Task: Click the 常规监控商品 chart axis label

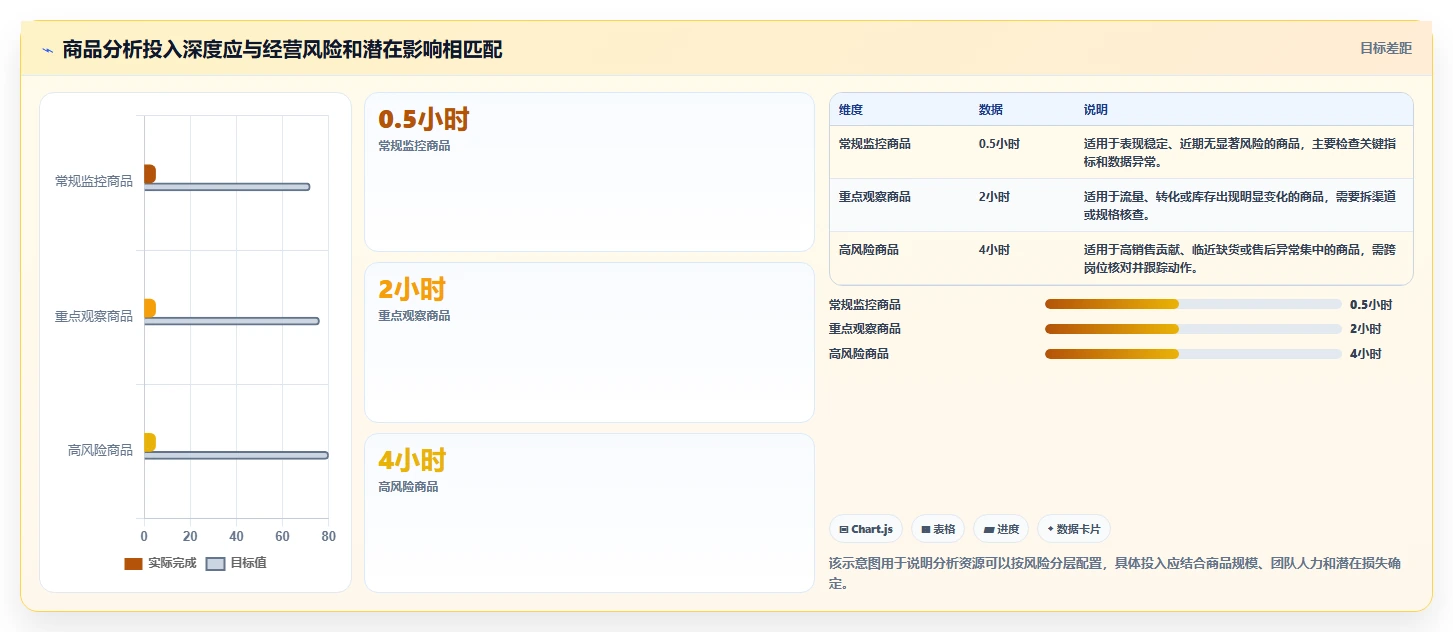Action: click(x=94, y=181)
